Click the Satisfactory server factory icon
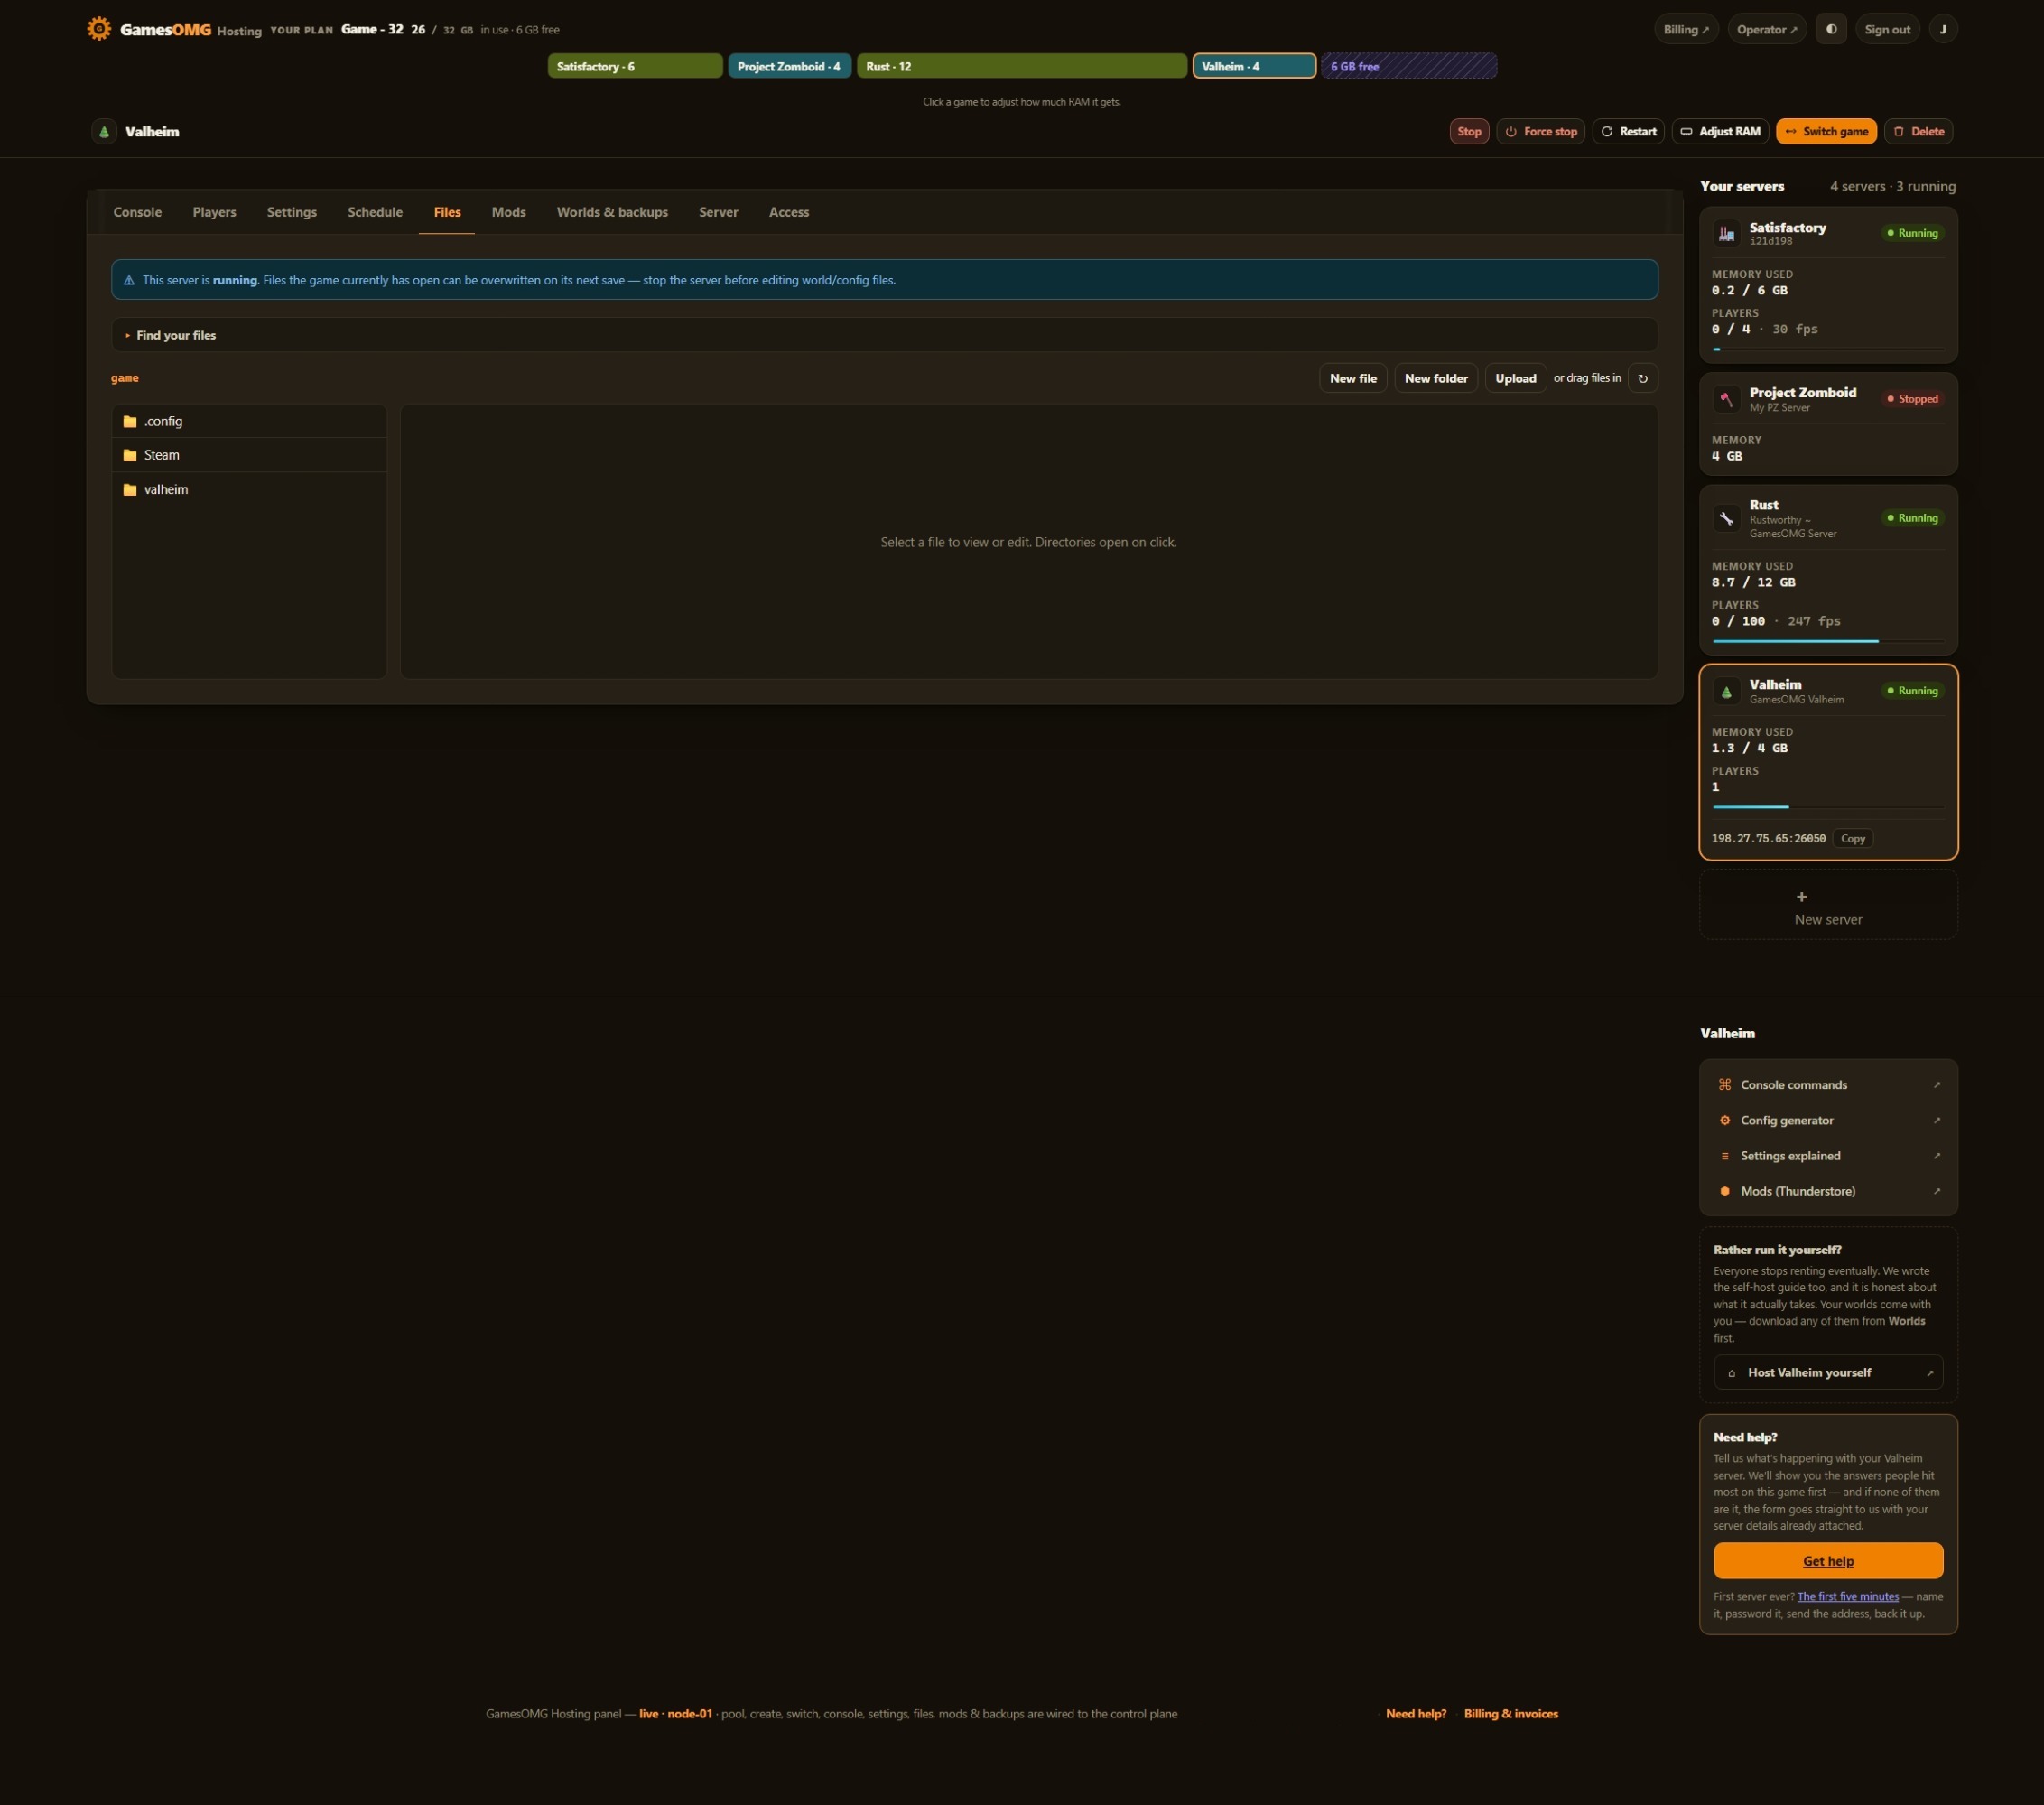The height and width of the screenshot is (1805, 2044). [x=1726, y=233]
